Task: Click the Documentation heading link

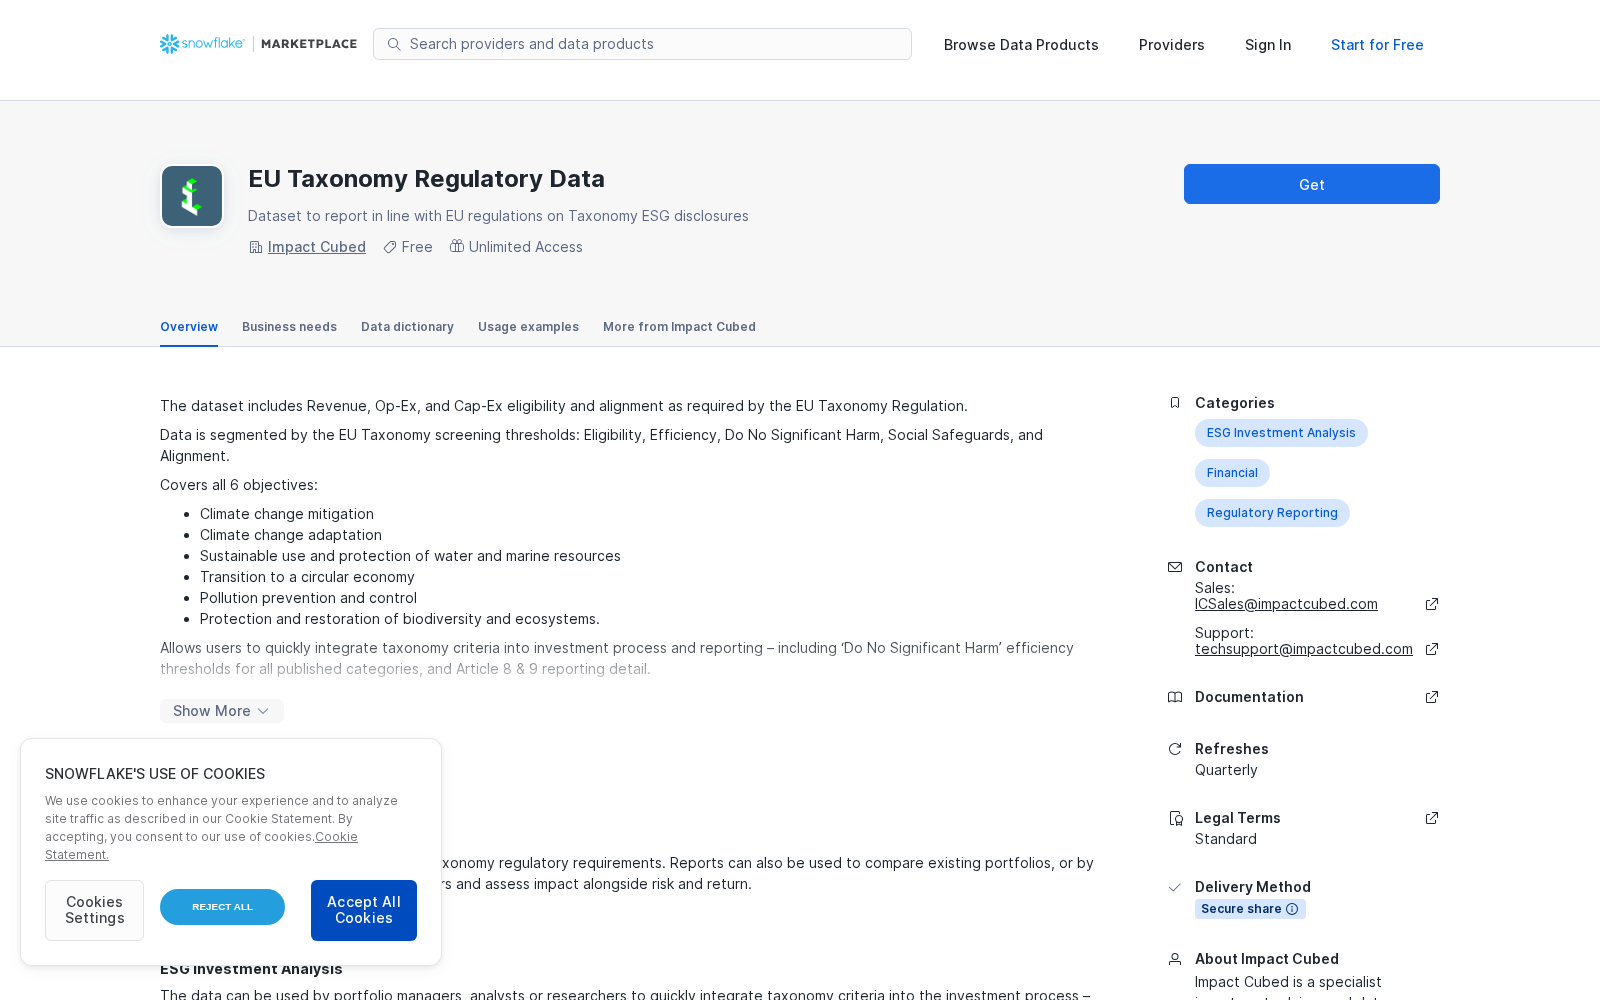Action: (1249, 697)
